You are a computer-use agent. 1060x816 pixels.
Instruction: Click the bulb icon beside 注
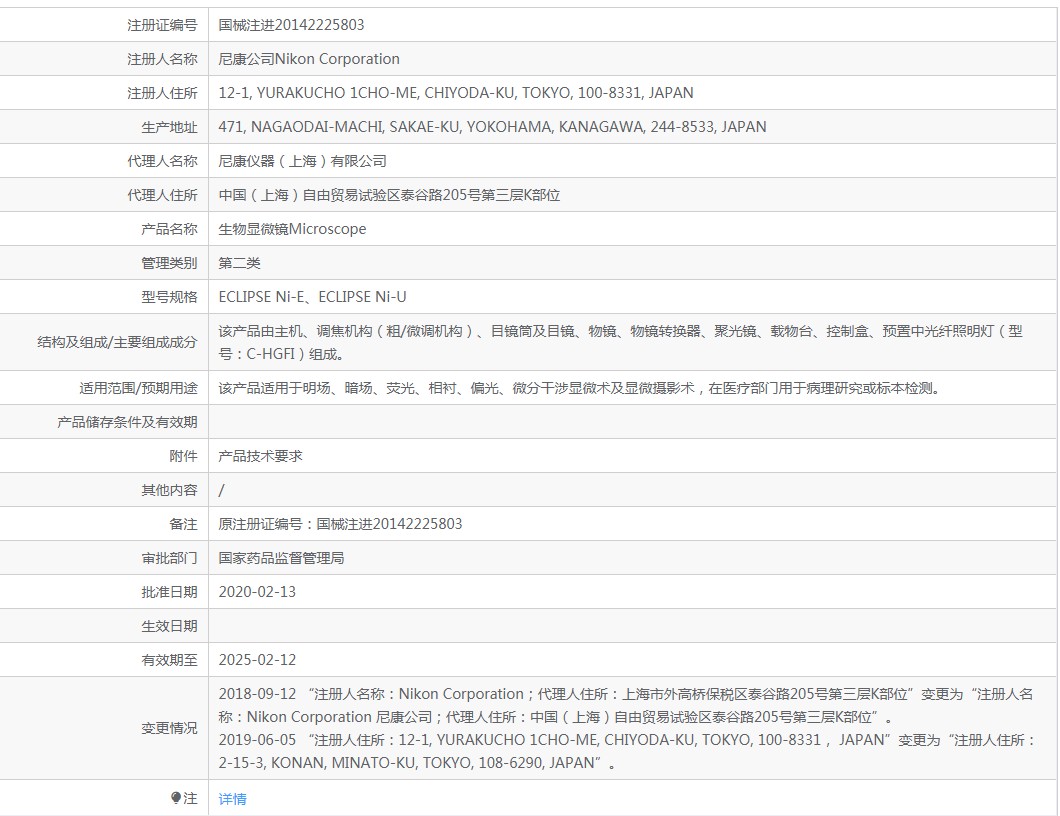pyautogui.click(x=176, y=798)
